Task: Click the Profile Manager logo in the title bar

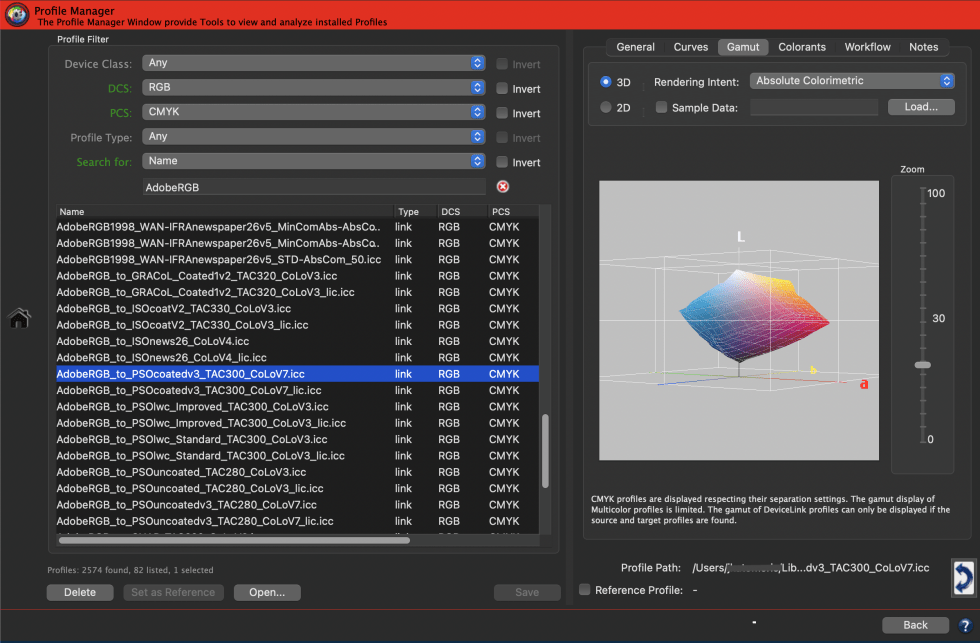Action: tap(16, 16)
